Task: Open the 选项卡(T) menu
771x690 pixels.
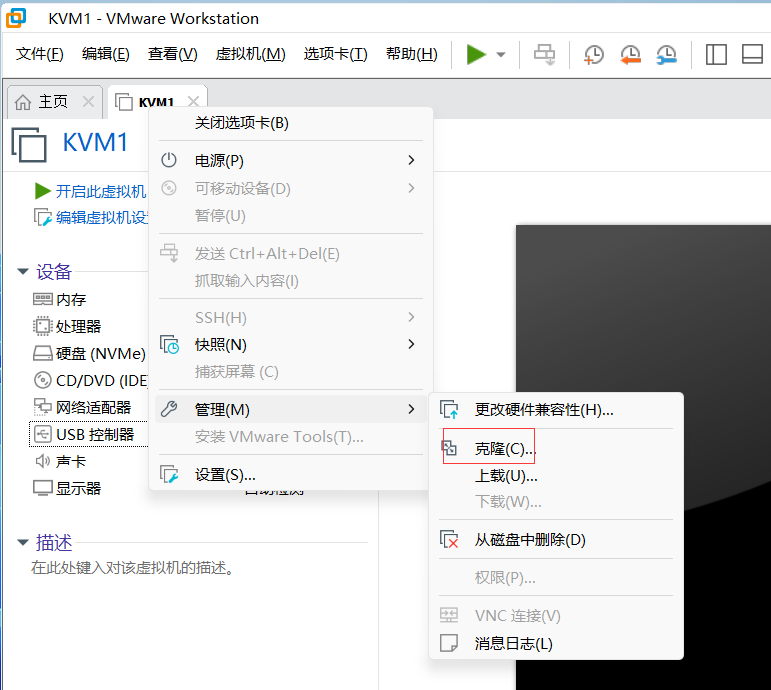Action: coord(335,54)
